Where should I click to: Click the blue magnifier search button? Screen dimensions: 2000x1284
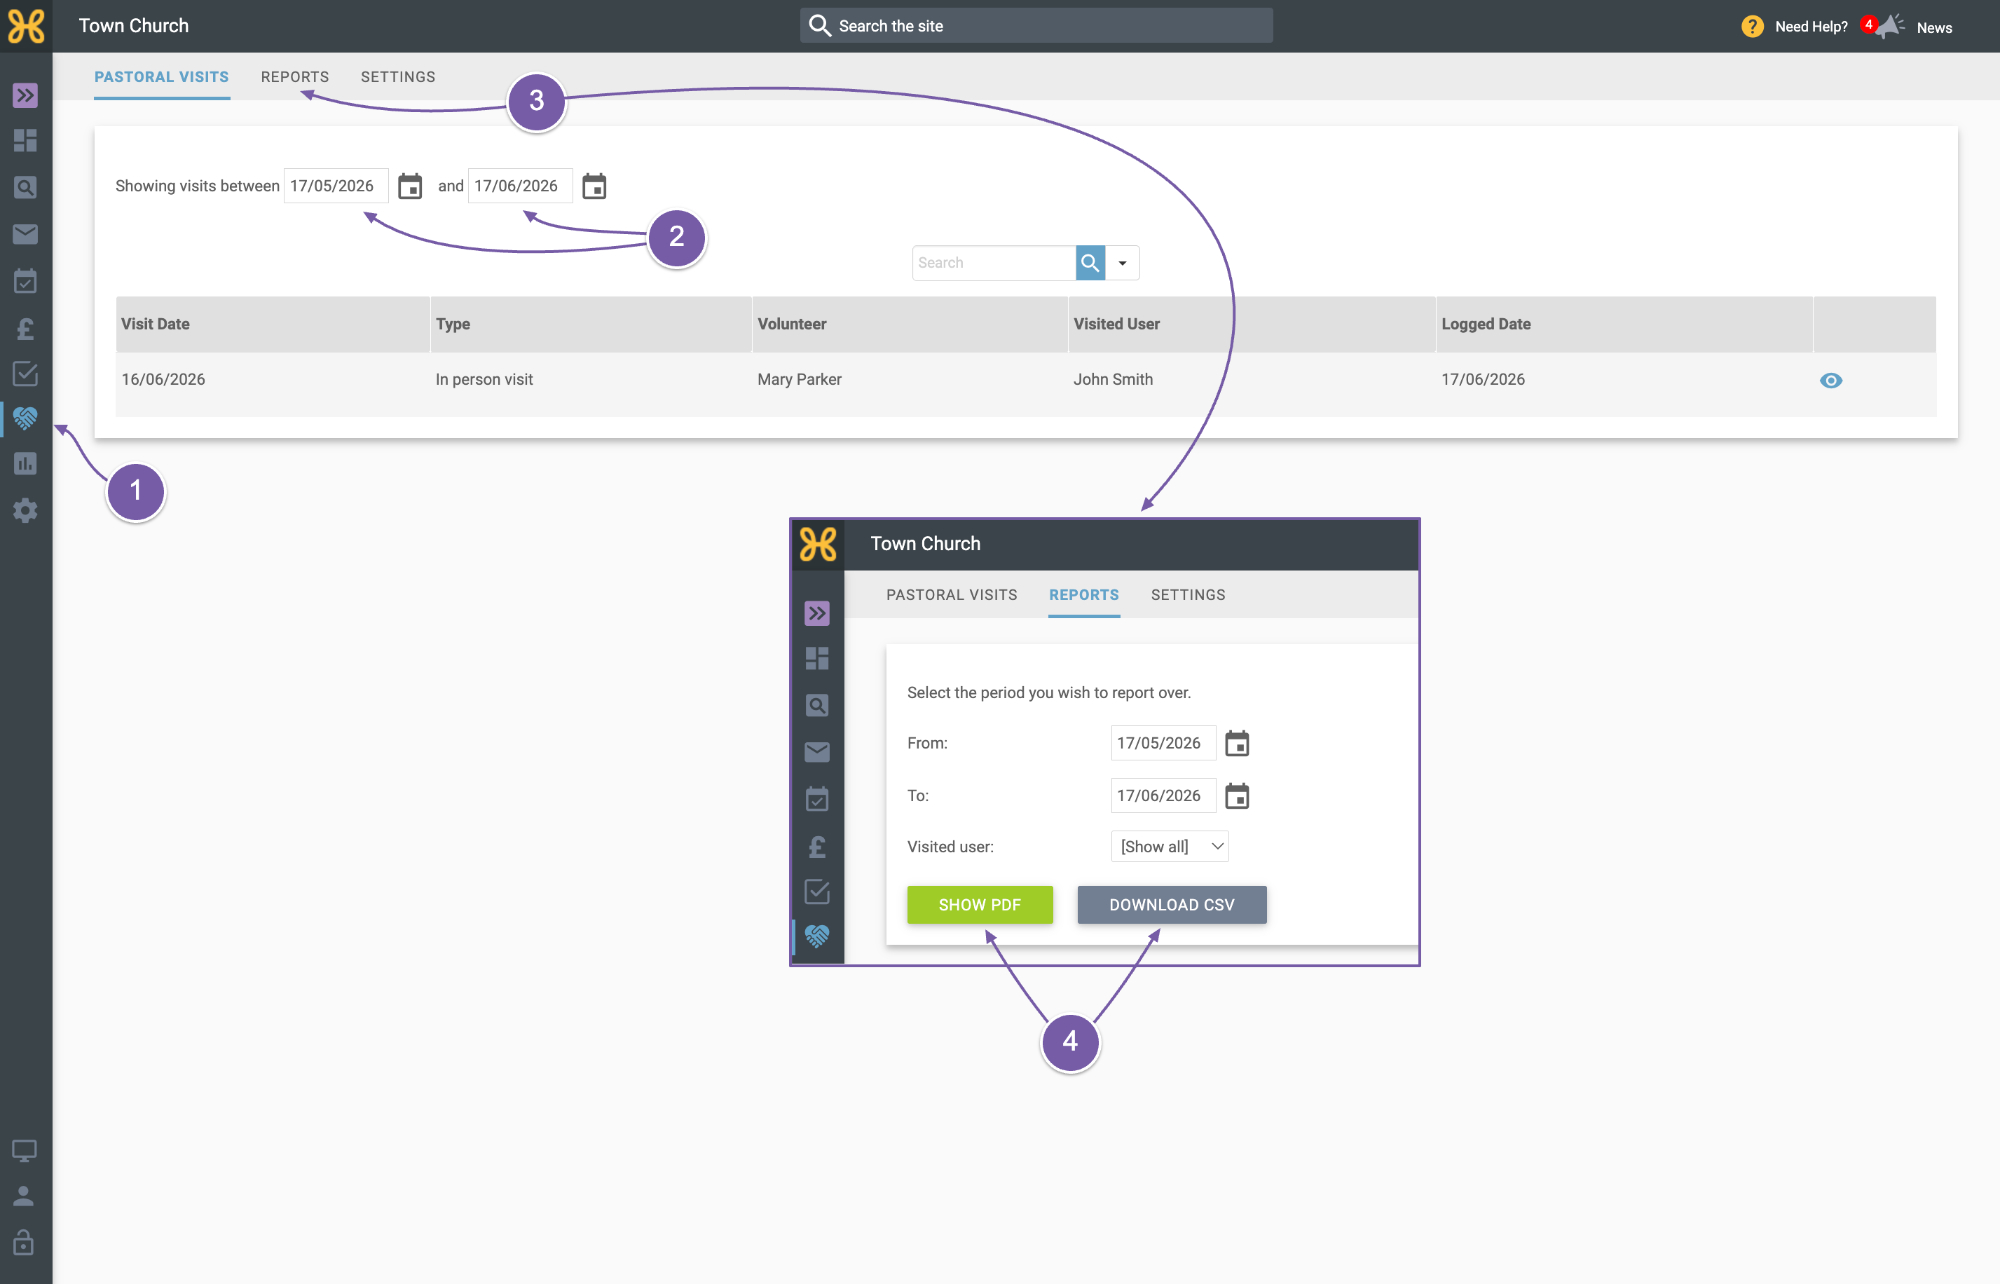point(1090,263)
